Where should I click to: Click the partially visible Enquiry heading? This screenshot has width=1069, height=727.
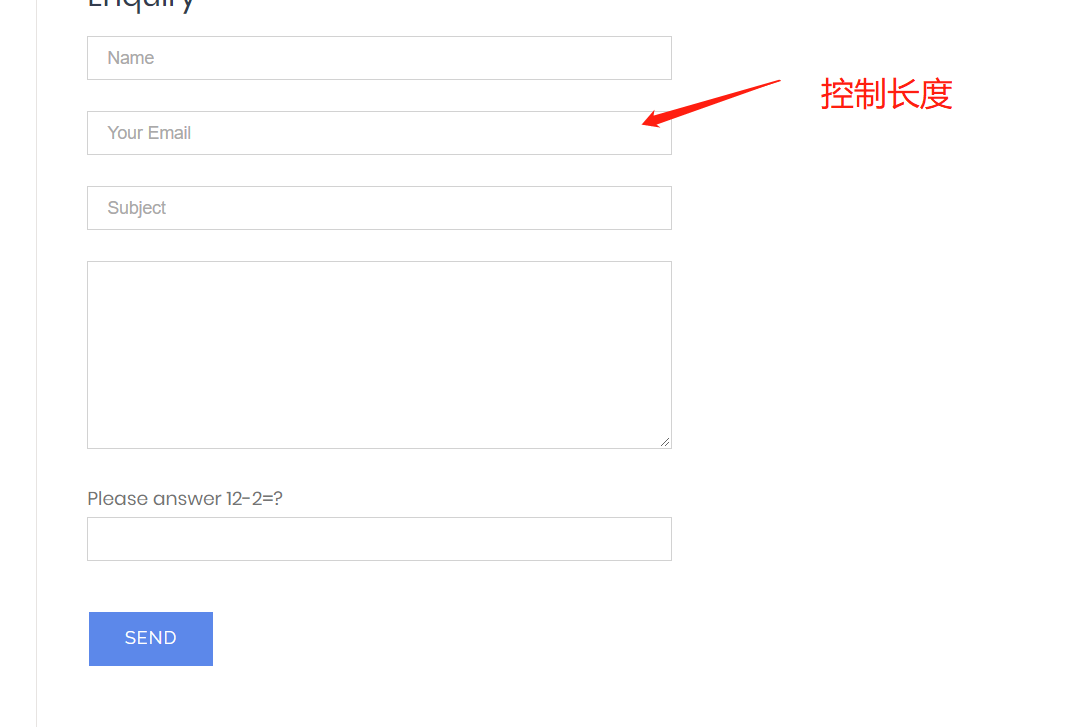141,5
